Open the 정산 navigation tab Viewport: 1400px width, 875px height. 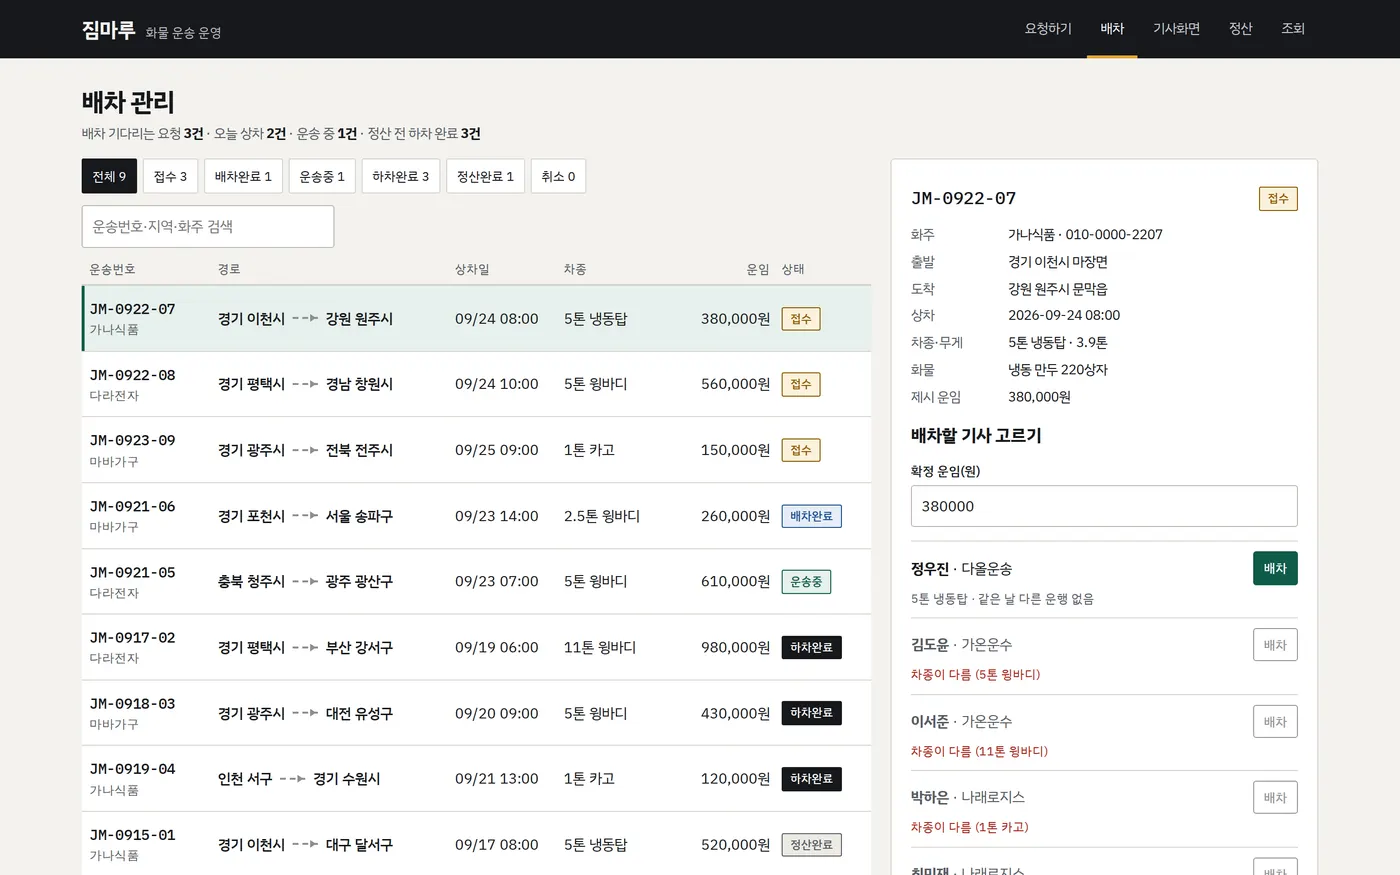click(1240, 28)
